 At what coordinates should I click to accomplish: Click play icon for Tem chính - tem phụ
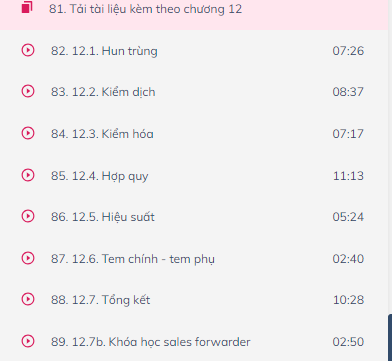[28, 258]
